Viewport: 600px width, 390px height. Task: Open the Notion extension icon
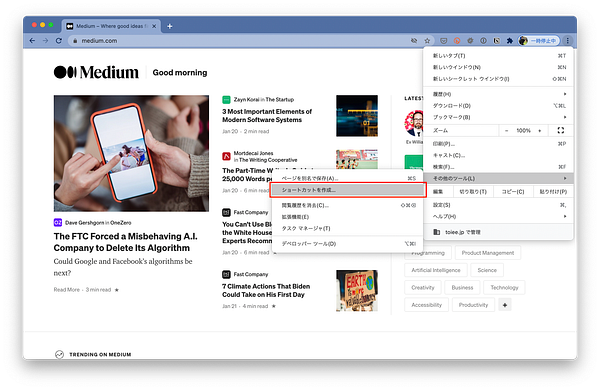[497, 41]
